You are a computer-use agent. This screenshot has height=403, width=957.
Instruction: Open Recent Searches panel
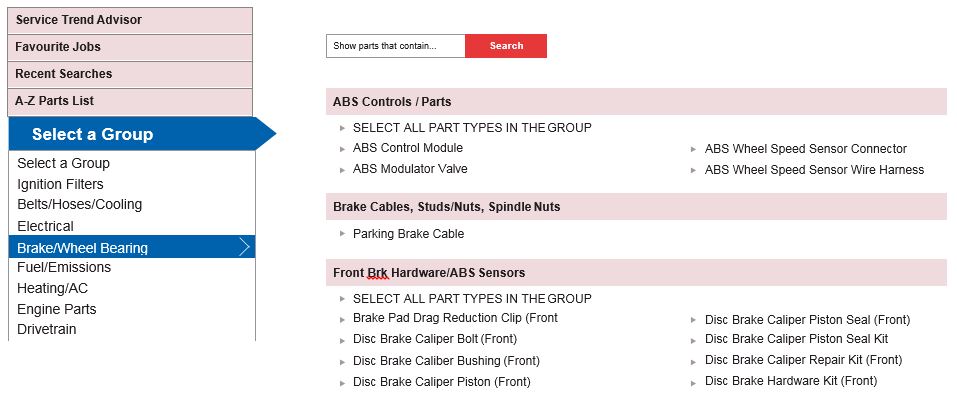pyautogui.click(x=130, y=74)
